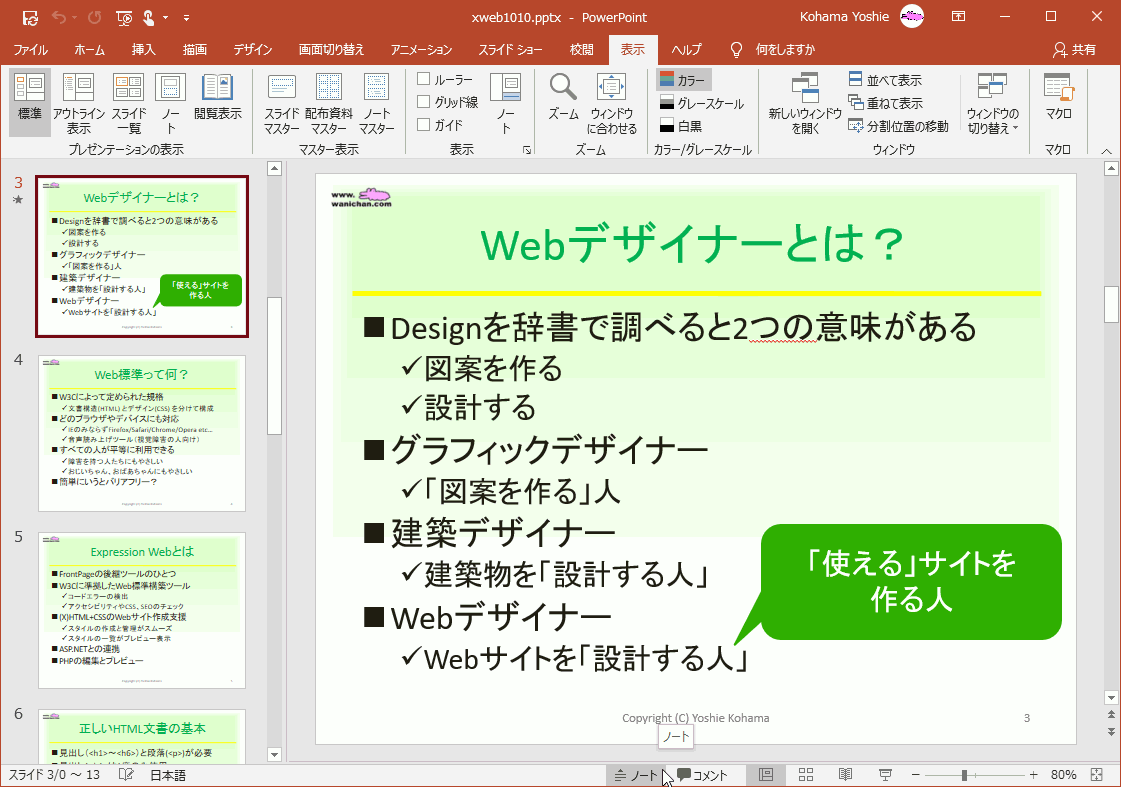Click the Share (共有) button

[1075, 49]
